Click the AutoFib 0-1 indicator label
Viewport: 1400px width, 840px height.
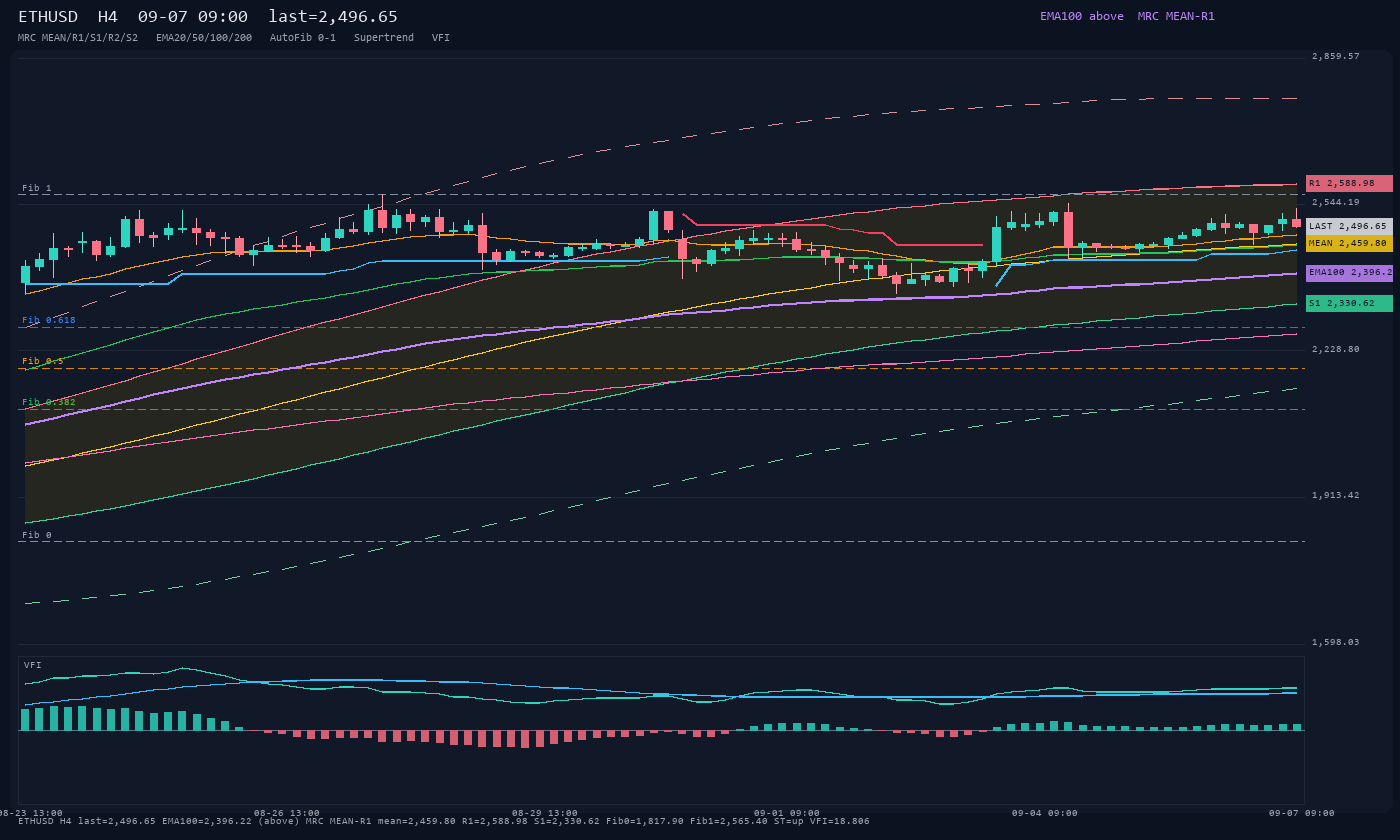303,37
